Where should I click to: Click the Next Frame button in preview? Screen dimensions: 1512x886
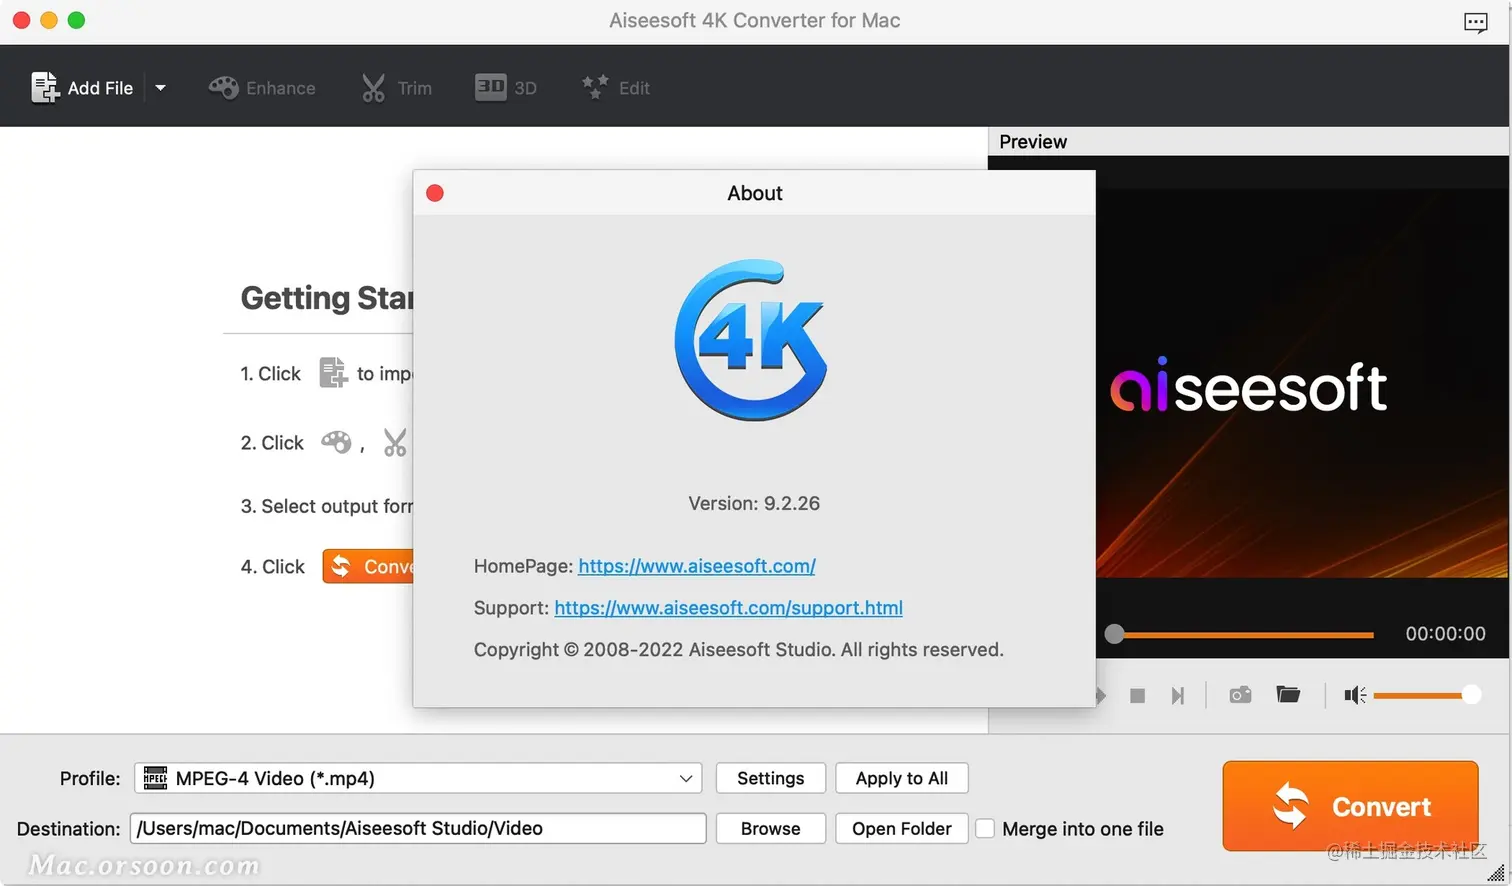[x=1178, y=695]
